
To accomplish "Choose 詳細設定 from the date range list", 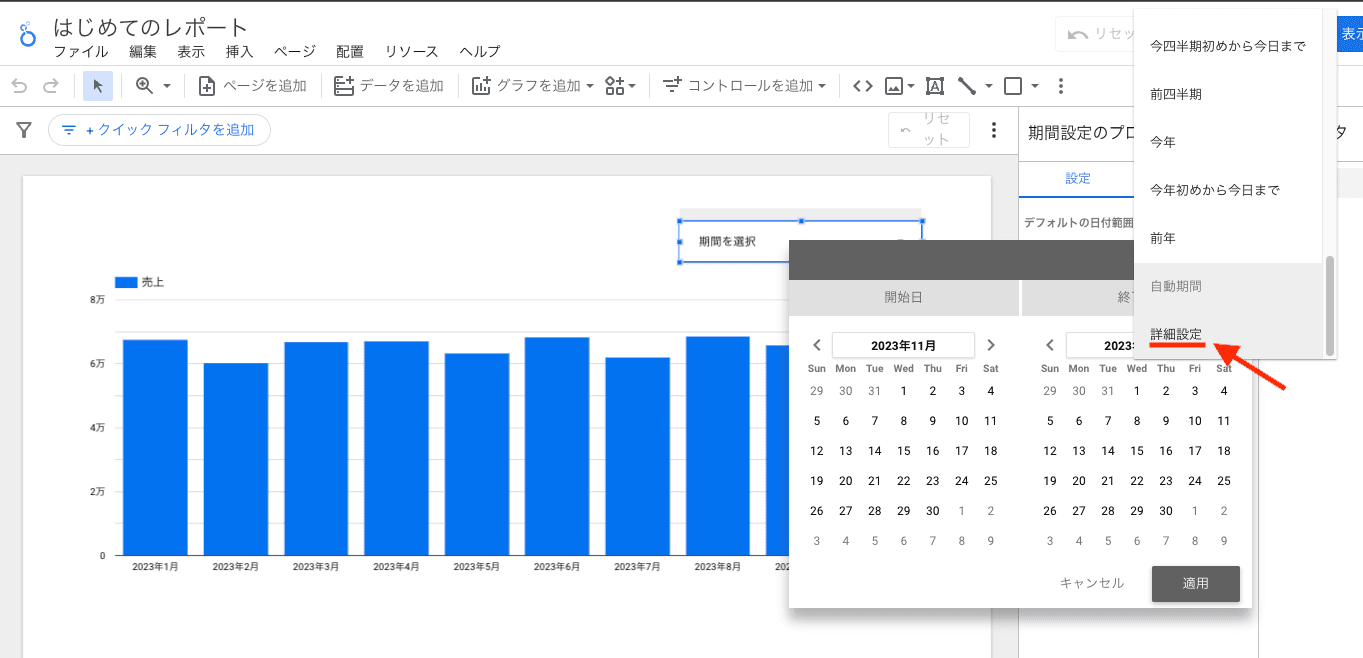I will (1176, 334).
